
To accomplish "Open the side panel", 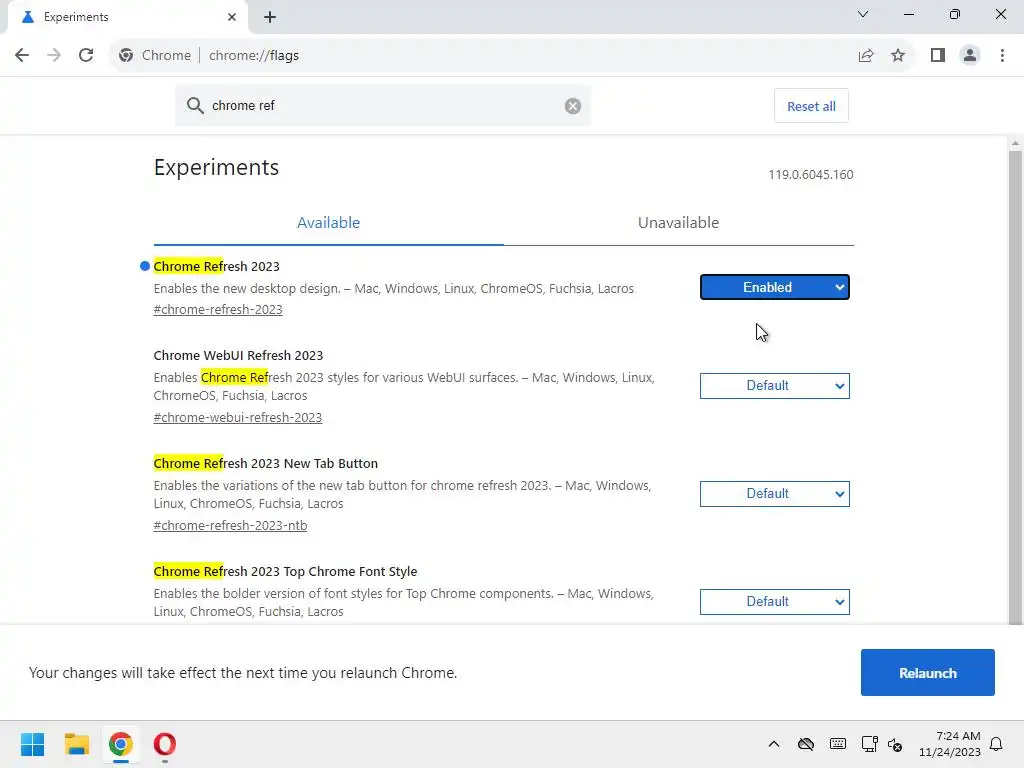I will pos(938,56).
